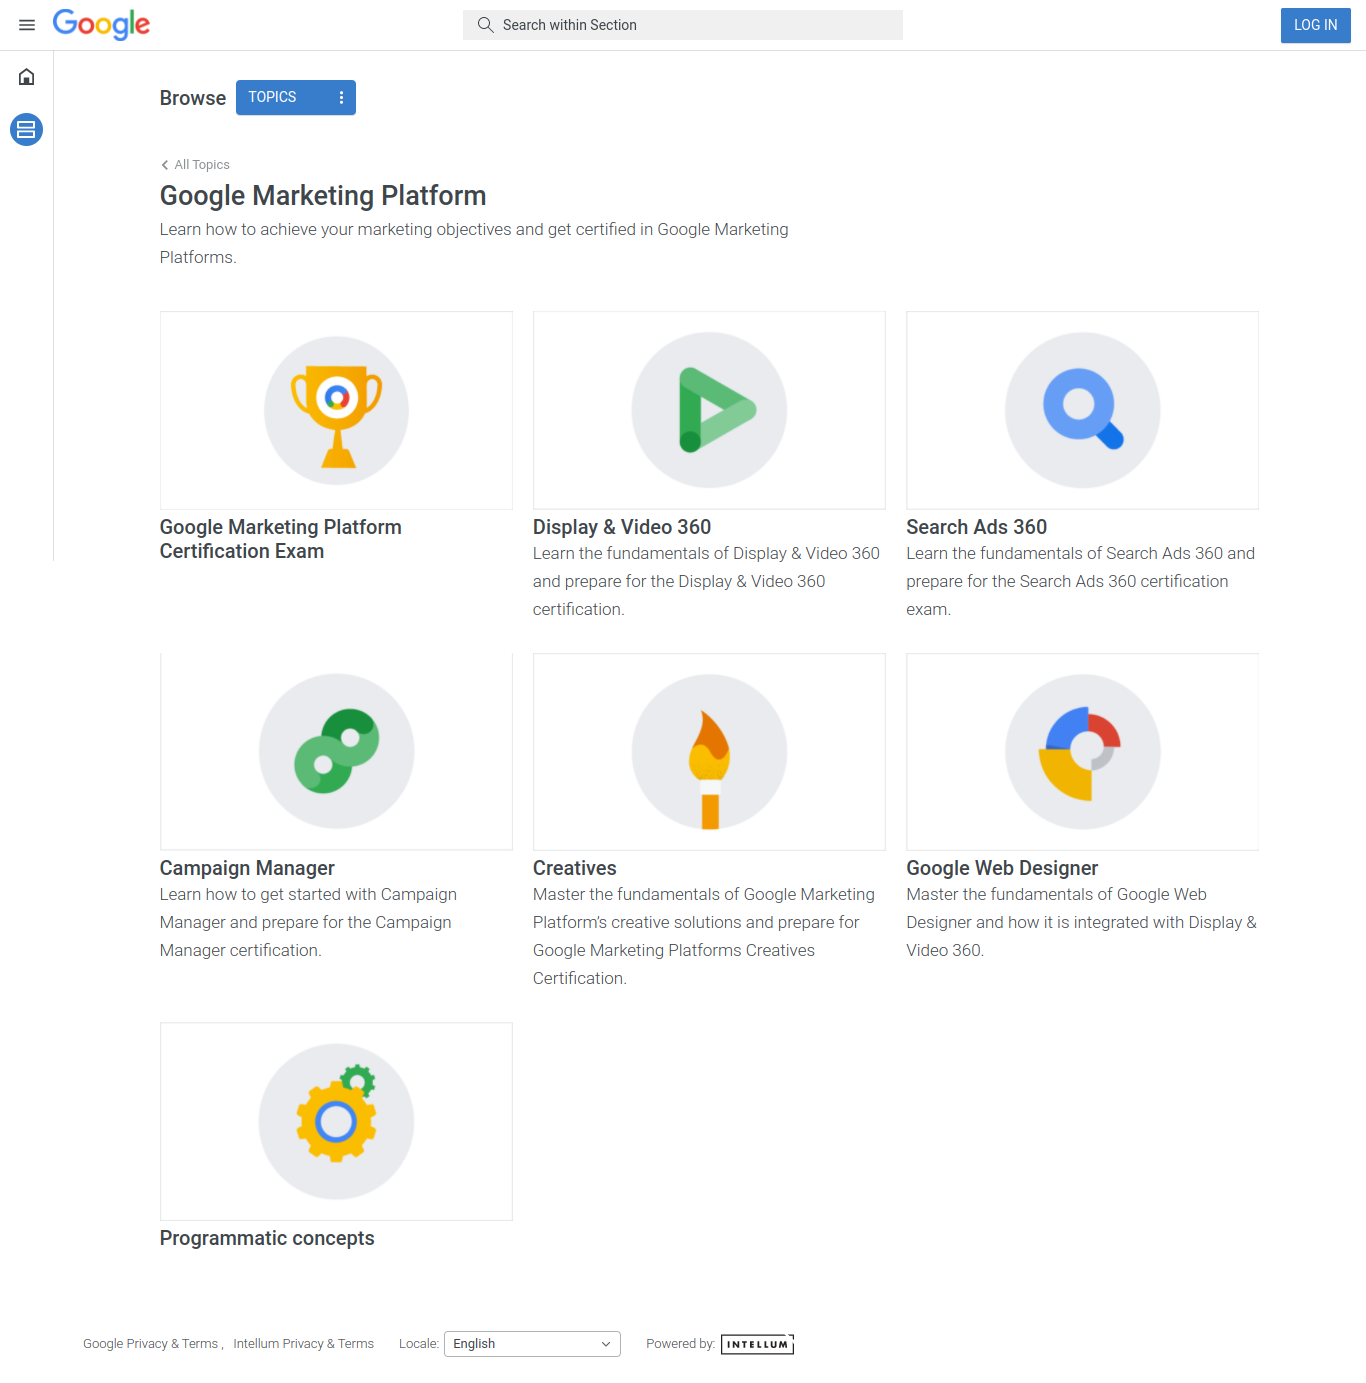Click the back chevron beside All Topics

165,165
